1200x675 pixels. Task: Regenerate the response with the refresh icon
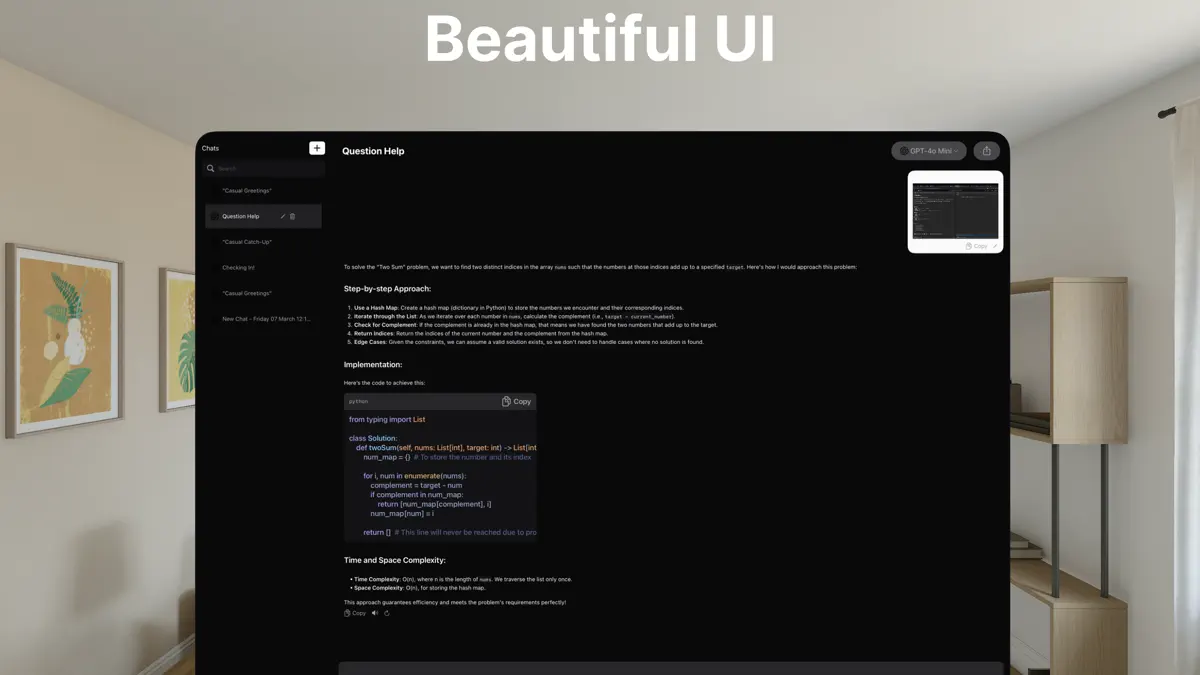[x=387, y=613]
